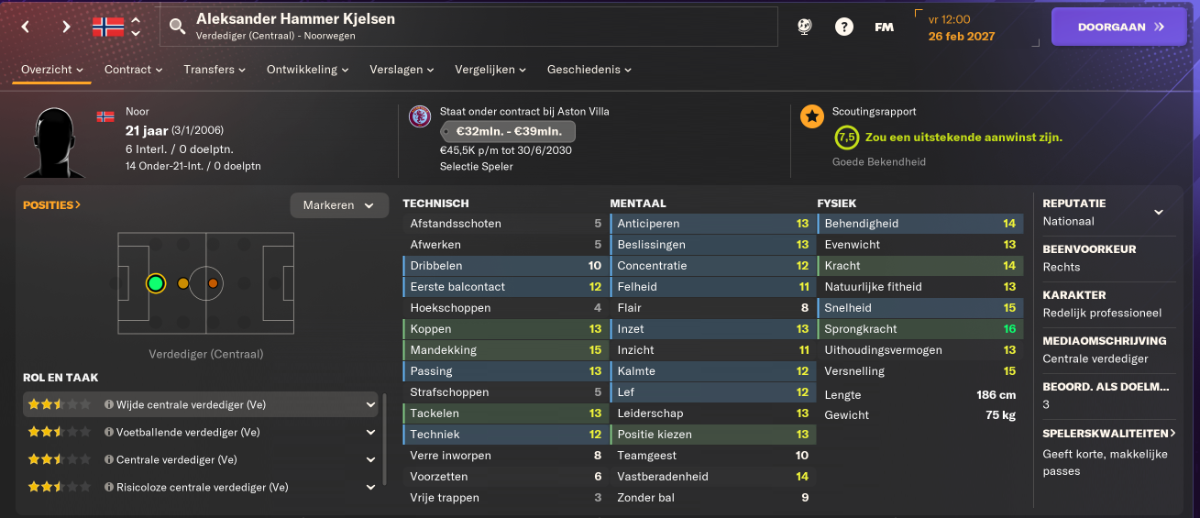Viewport: 1200px width, 518px height.
Task: Go forward with the right arrow
Action: tap(66, 27)
